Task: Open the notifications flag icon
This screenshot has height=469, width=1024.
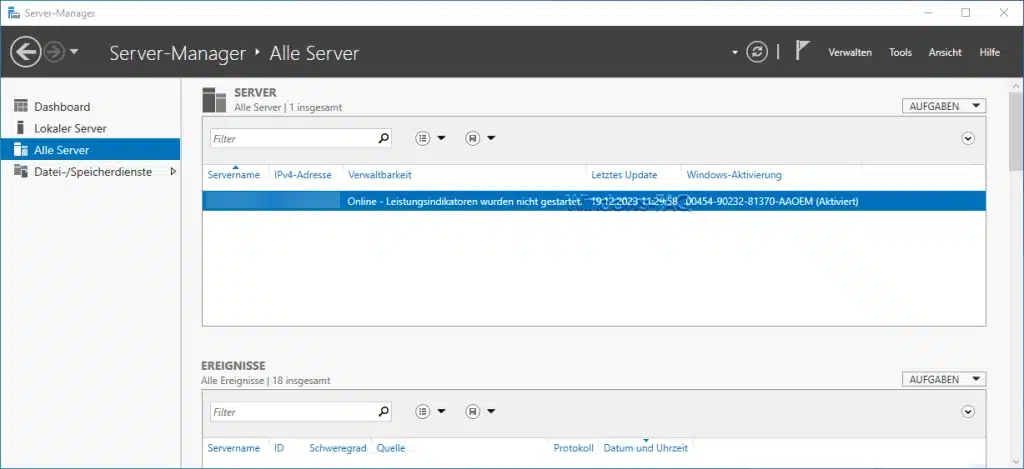Action: tap(802, 50)
